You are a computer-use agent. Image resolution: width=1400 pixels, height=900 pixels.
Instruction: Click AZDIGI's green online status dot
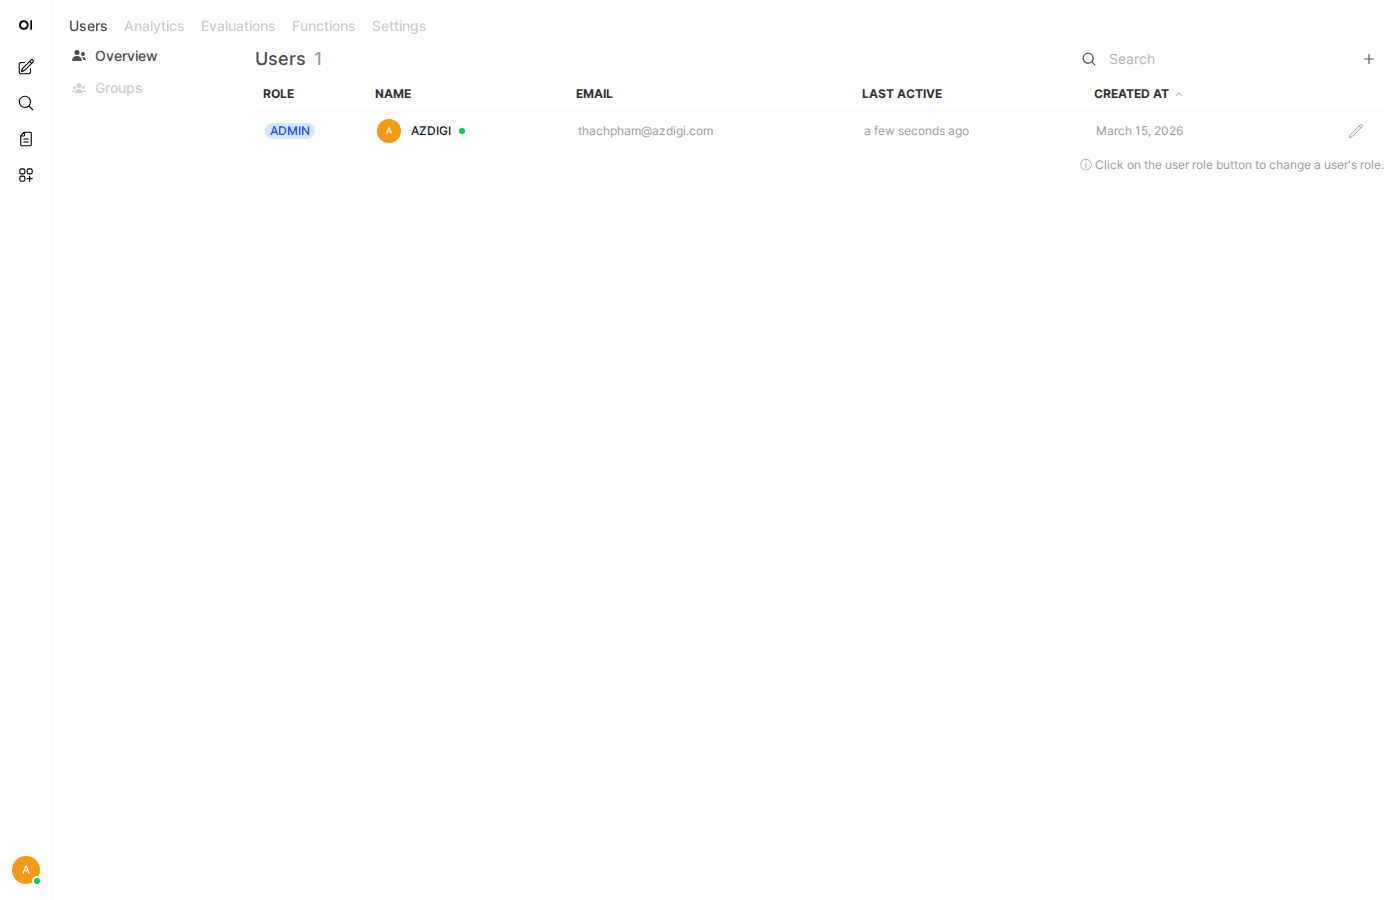click(x=461, y=130)
